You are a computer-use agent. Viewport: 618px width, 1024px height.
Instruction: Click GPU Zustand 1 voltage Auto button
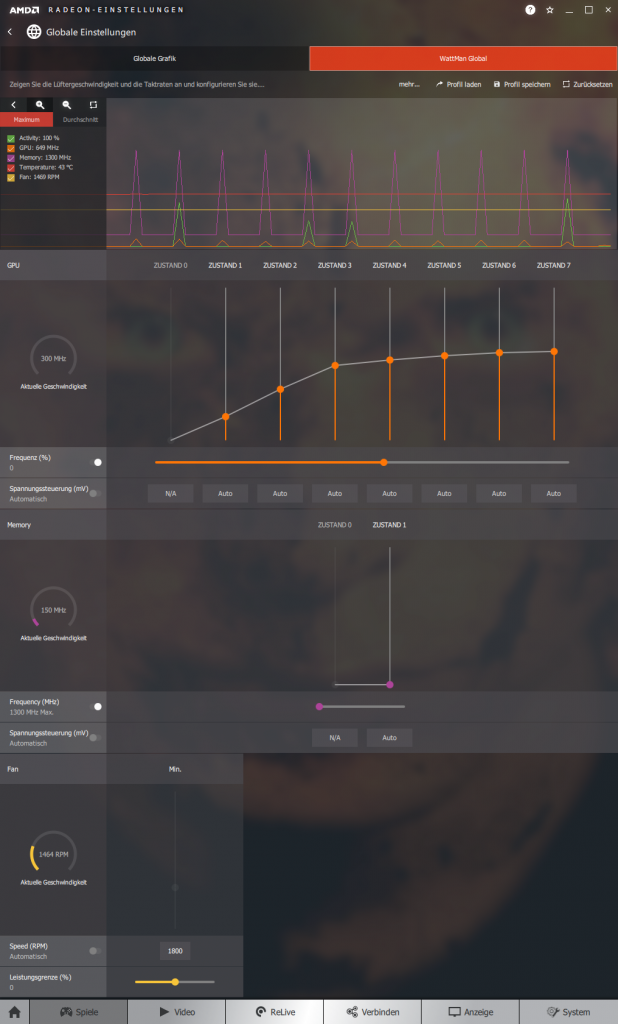[x=225, y=494]
